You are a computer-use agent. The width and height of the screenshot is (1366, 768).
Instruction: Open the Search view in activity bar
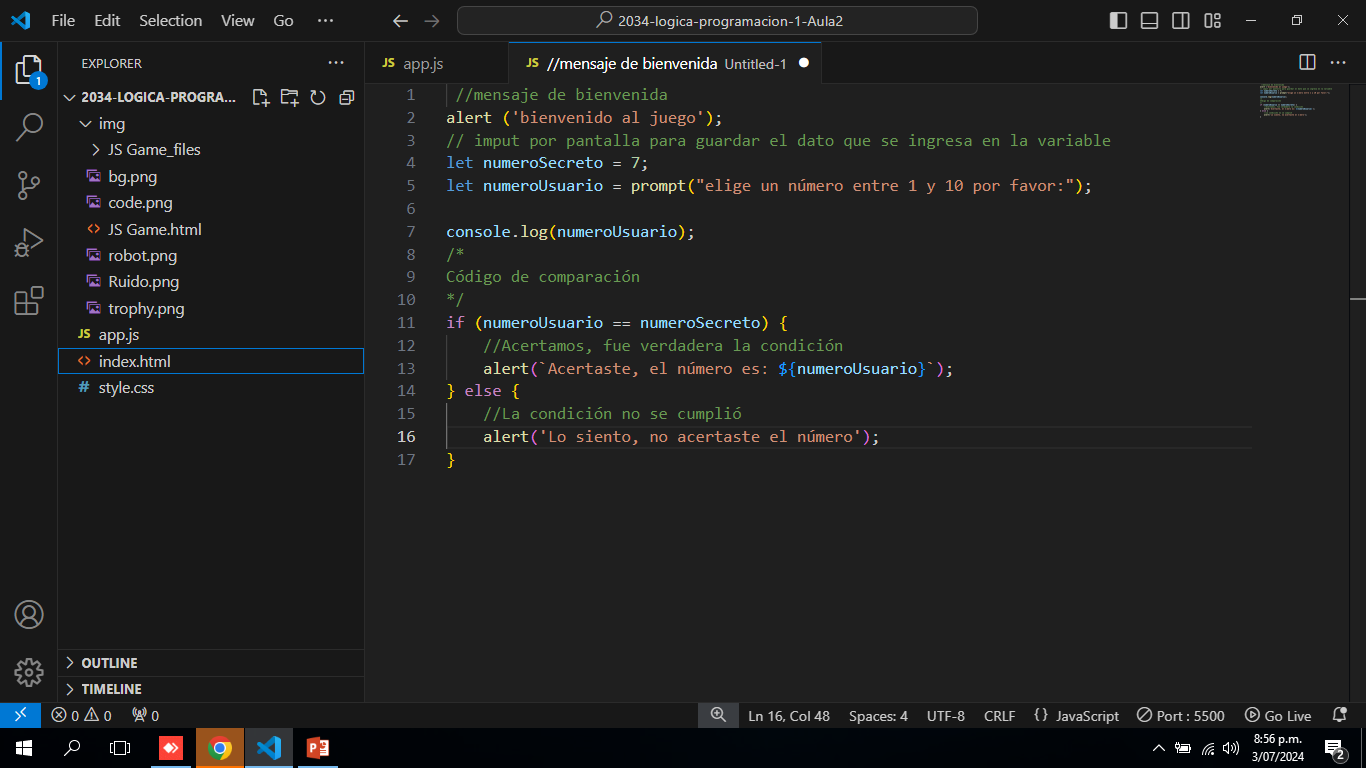point(29,127)
